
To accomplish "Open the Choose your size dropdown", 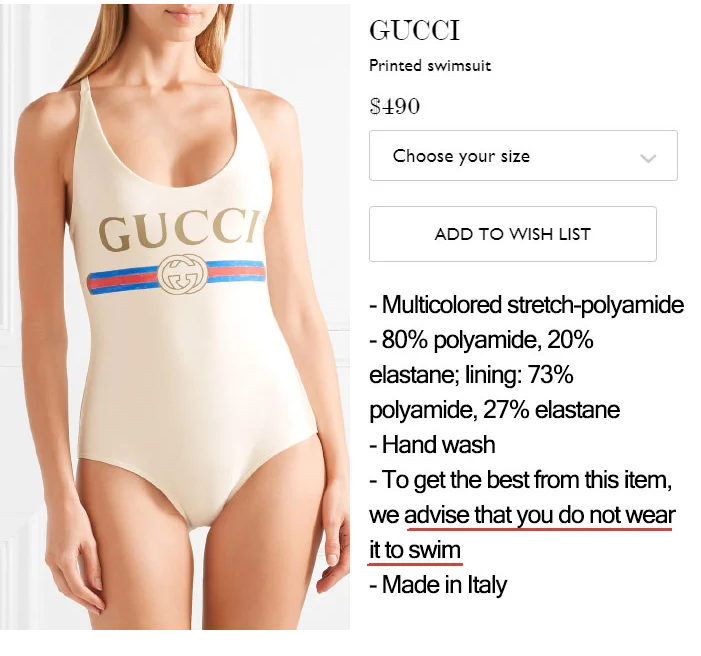I will (x=523, y=156).
